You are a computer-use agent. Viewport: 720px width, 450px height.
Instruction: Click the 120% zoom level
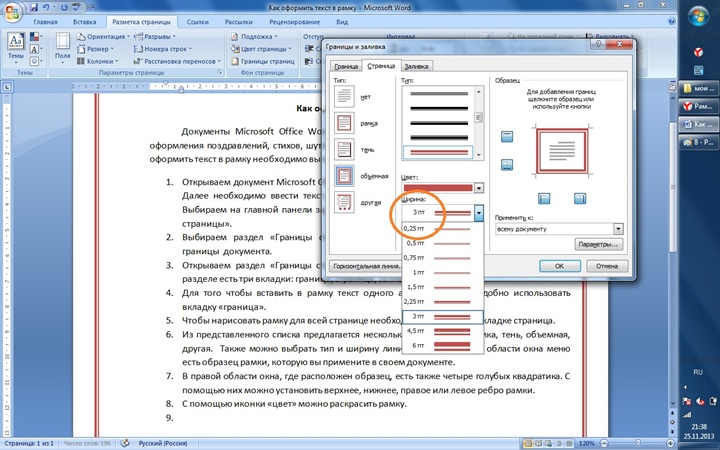click(587, 444)
